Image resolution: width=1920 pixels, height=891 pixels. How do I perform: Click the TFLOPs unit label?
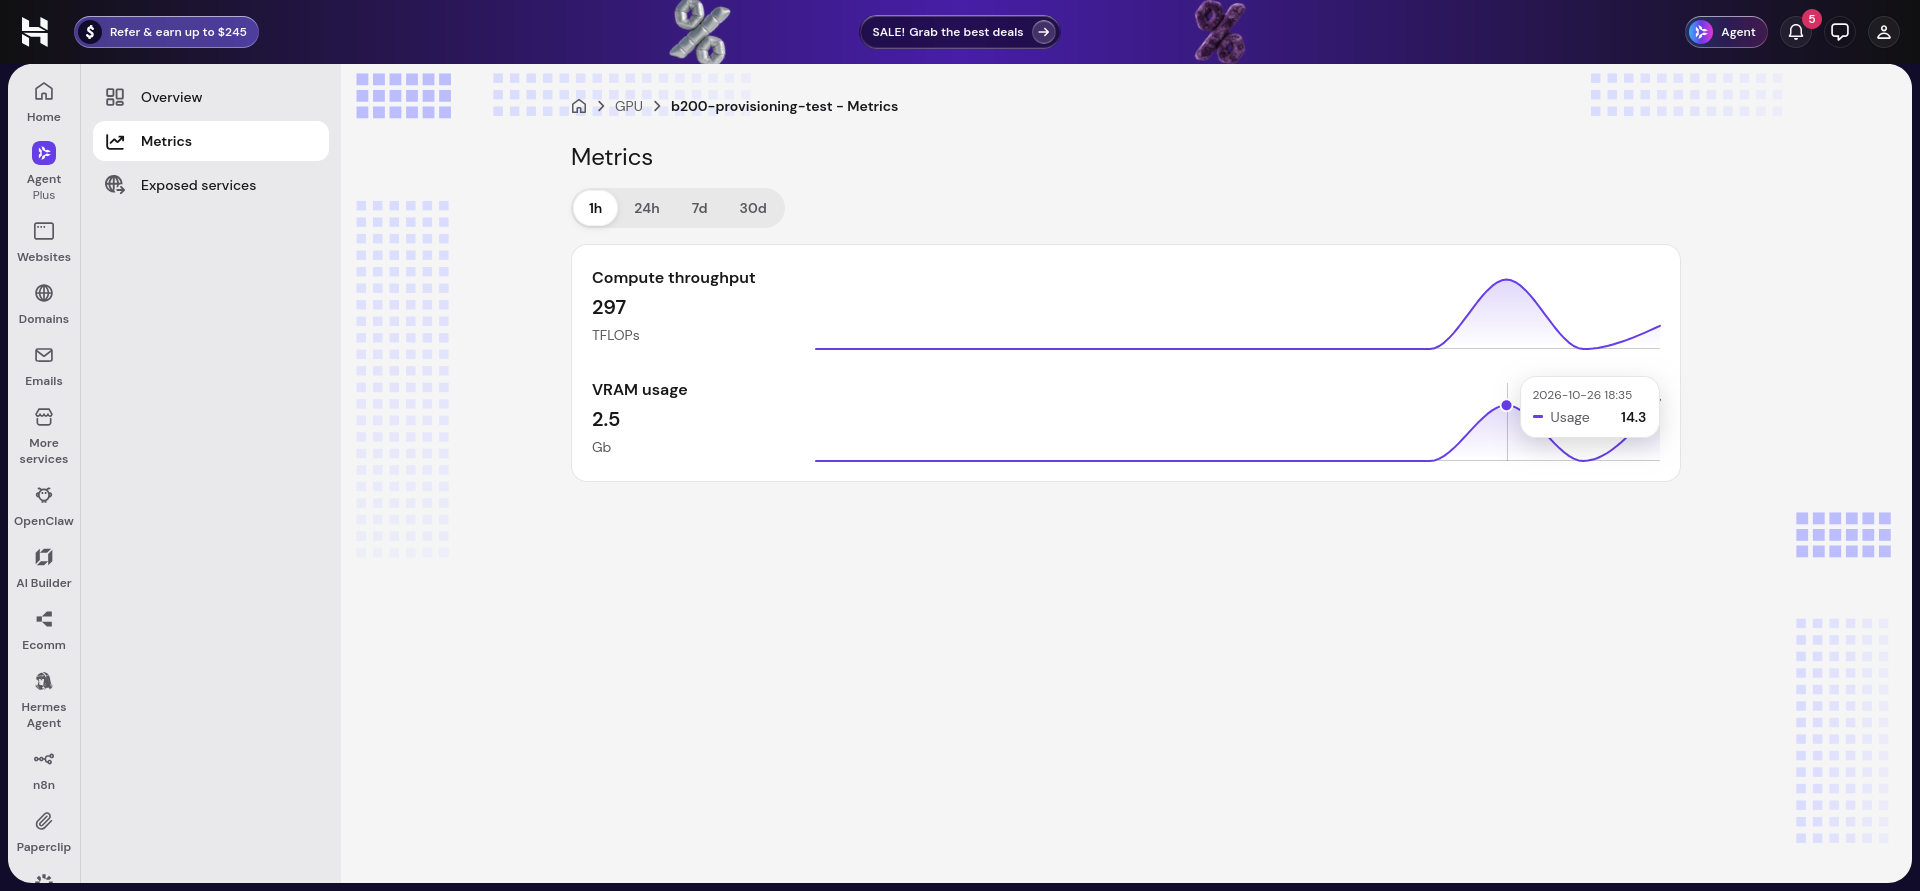coord(616,335)
